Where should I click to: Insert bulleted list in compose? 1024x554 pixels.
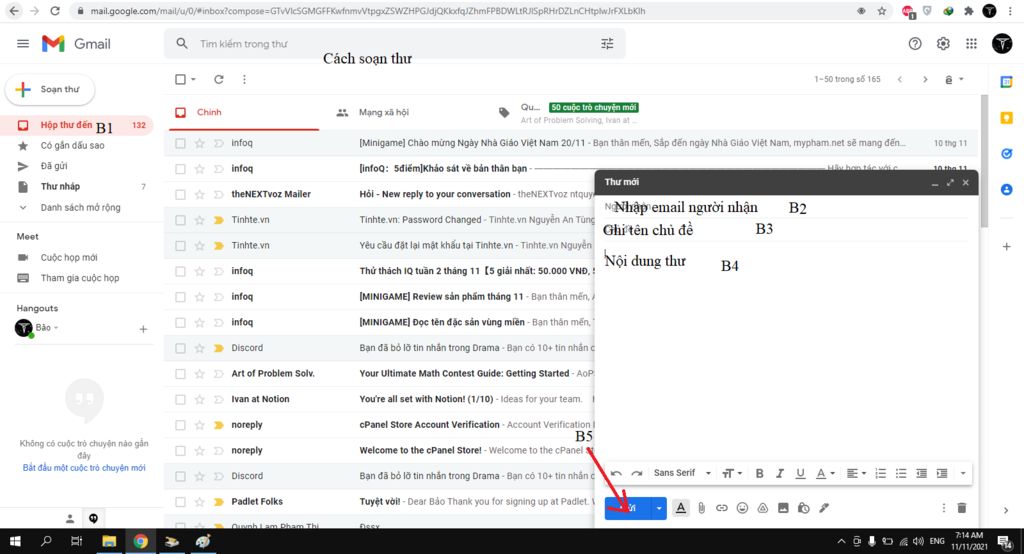tap(901, 473)
